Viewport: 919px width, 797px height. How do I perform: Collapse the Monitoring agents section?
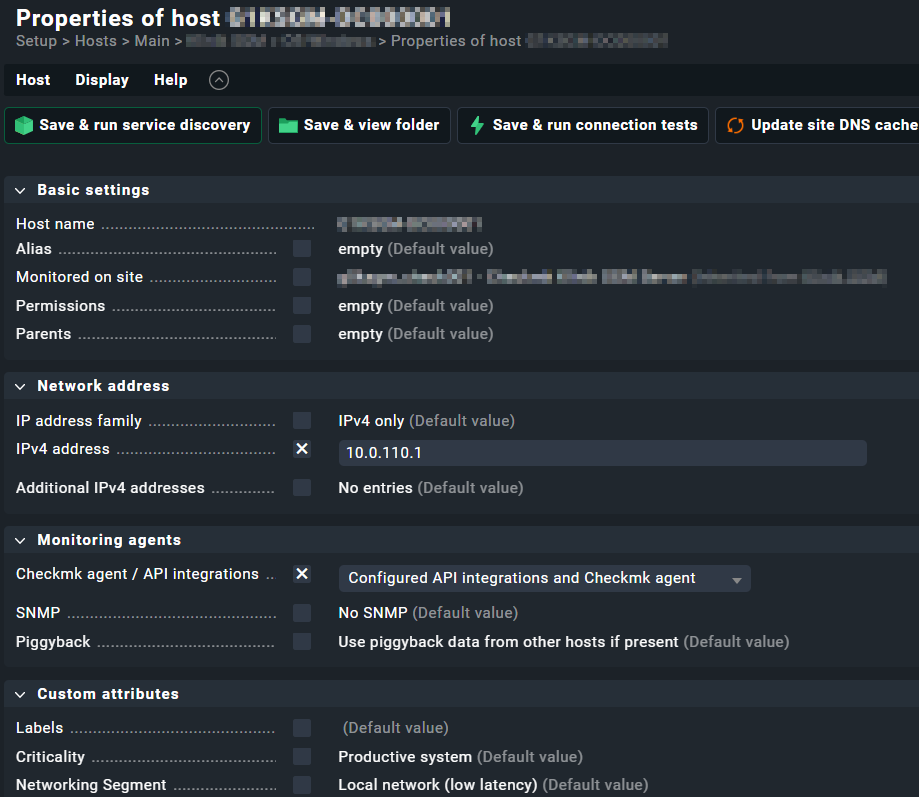[x=20, y=540]
